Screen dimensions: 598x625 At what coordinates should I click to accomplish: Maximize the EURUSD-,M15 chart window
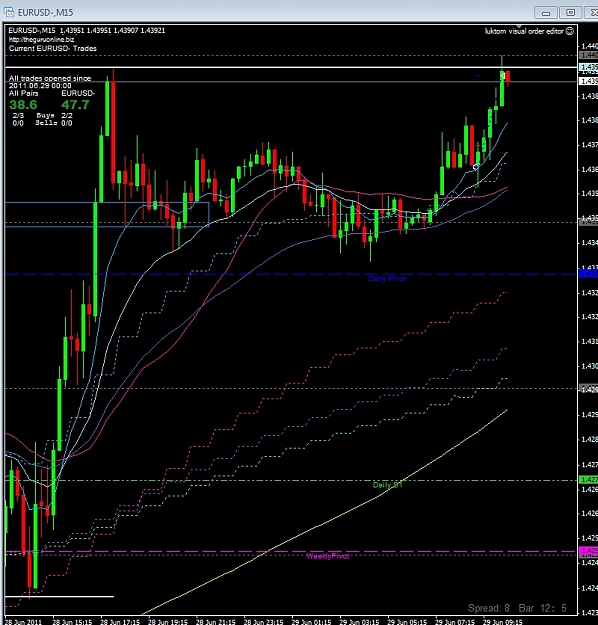[570, 13]
